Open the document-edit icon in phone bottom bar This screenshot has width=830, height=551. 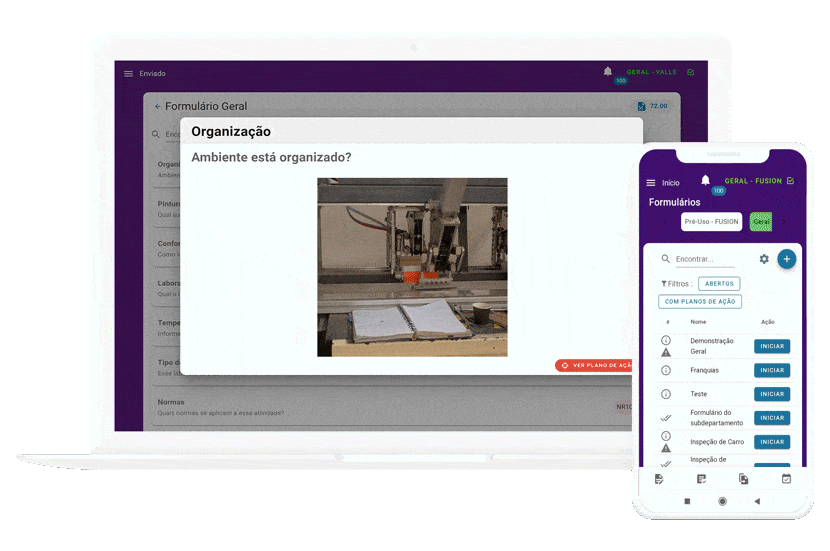pyautogui.click(x=659, y=479)
